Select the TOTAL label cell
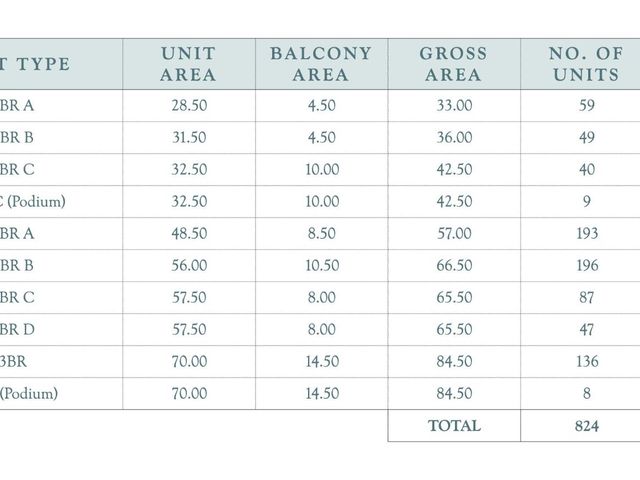Viewport: 640px width, 480px height. coord(454,426)
